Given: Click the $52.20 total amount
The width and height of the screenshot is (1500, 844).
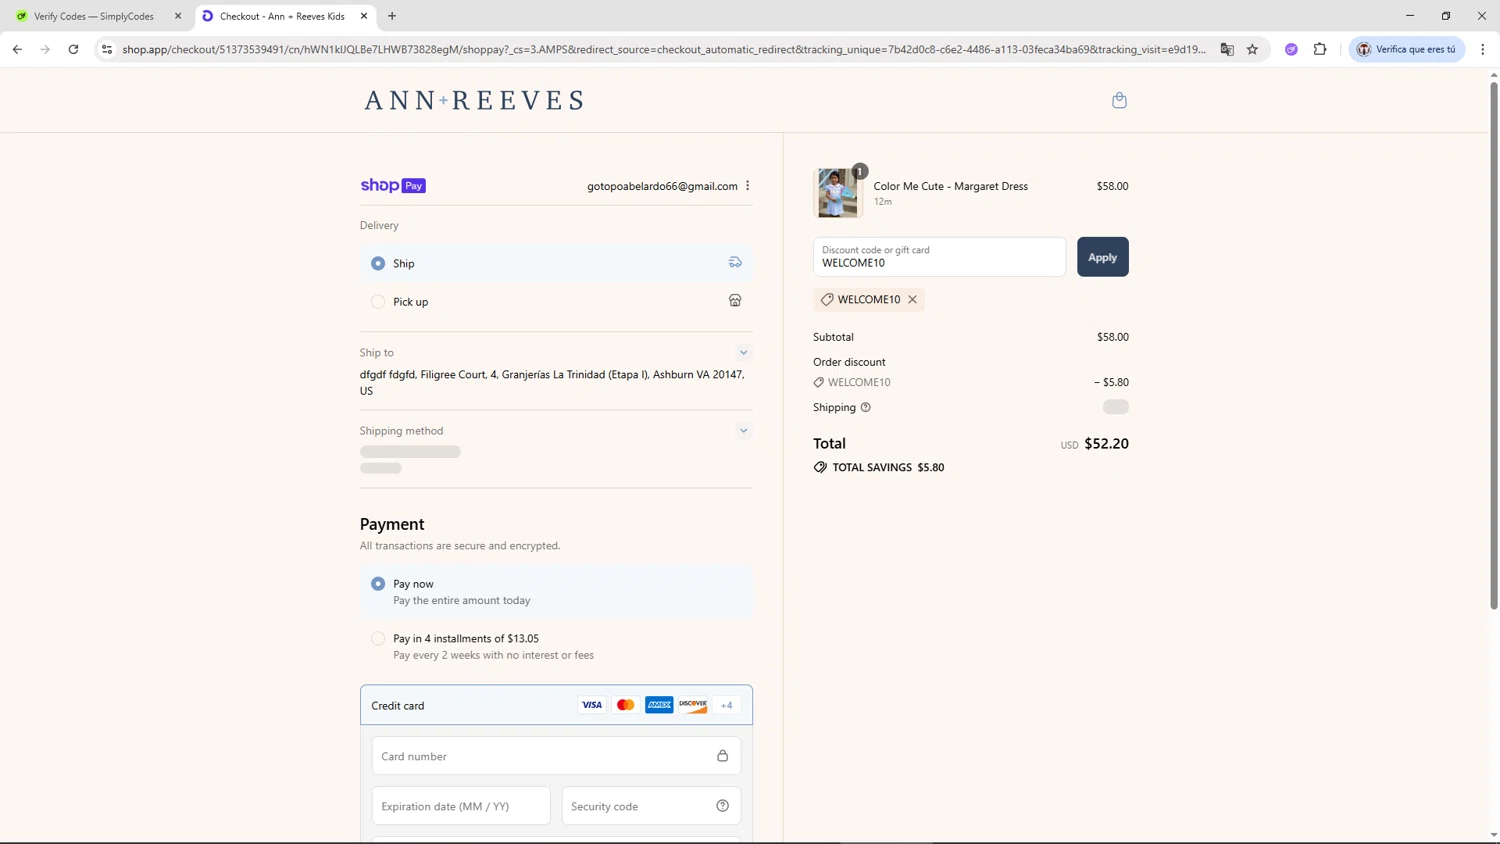Looking at the screenshot, I should pyautogui.click(x=1106, y=444).
